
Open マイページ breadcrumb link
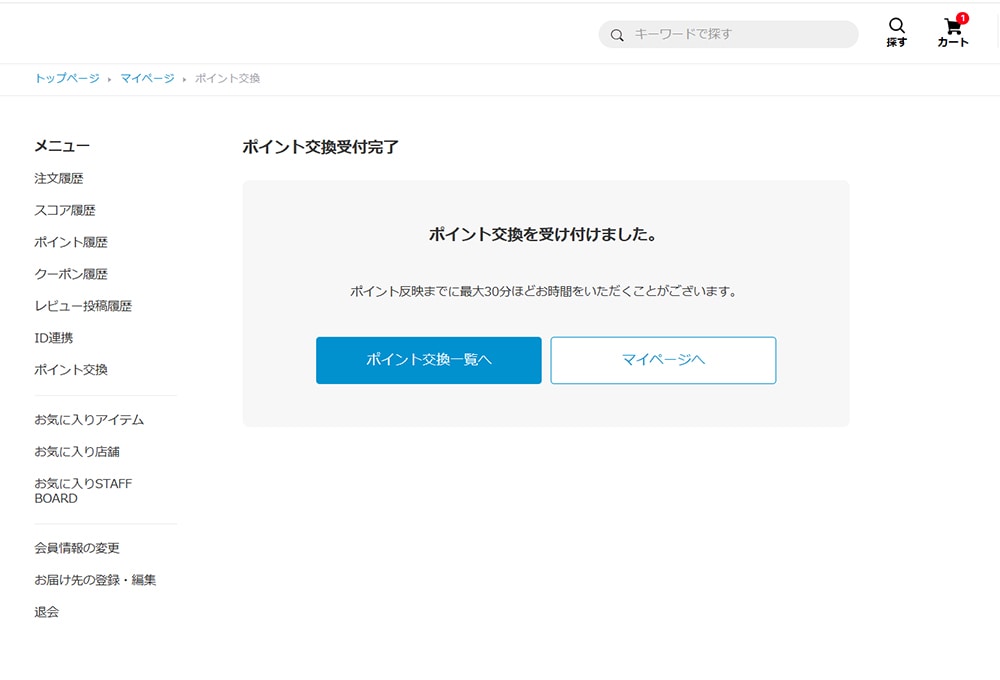point(147,78)
